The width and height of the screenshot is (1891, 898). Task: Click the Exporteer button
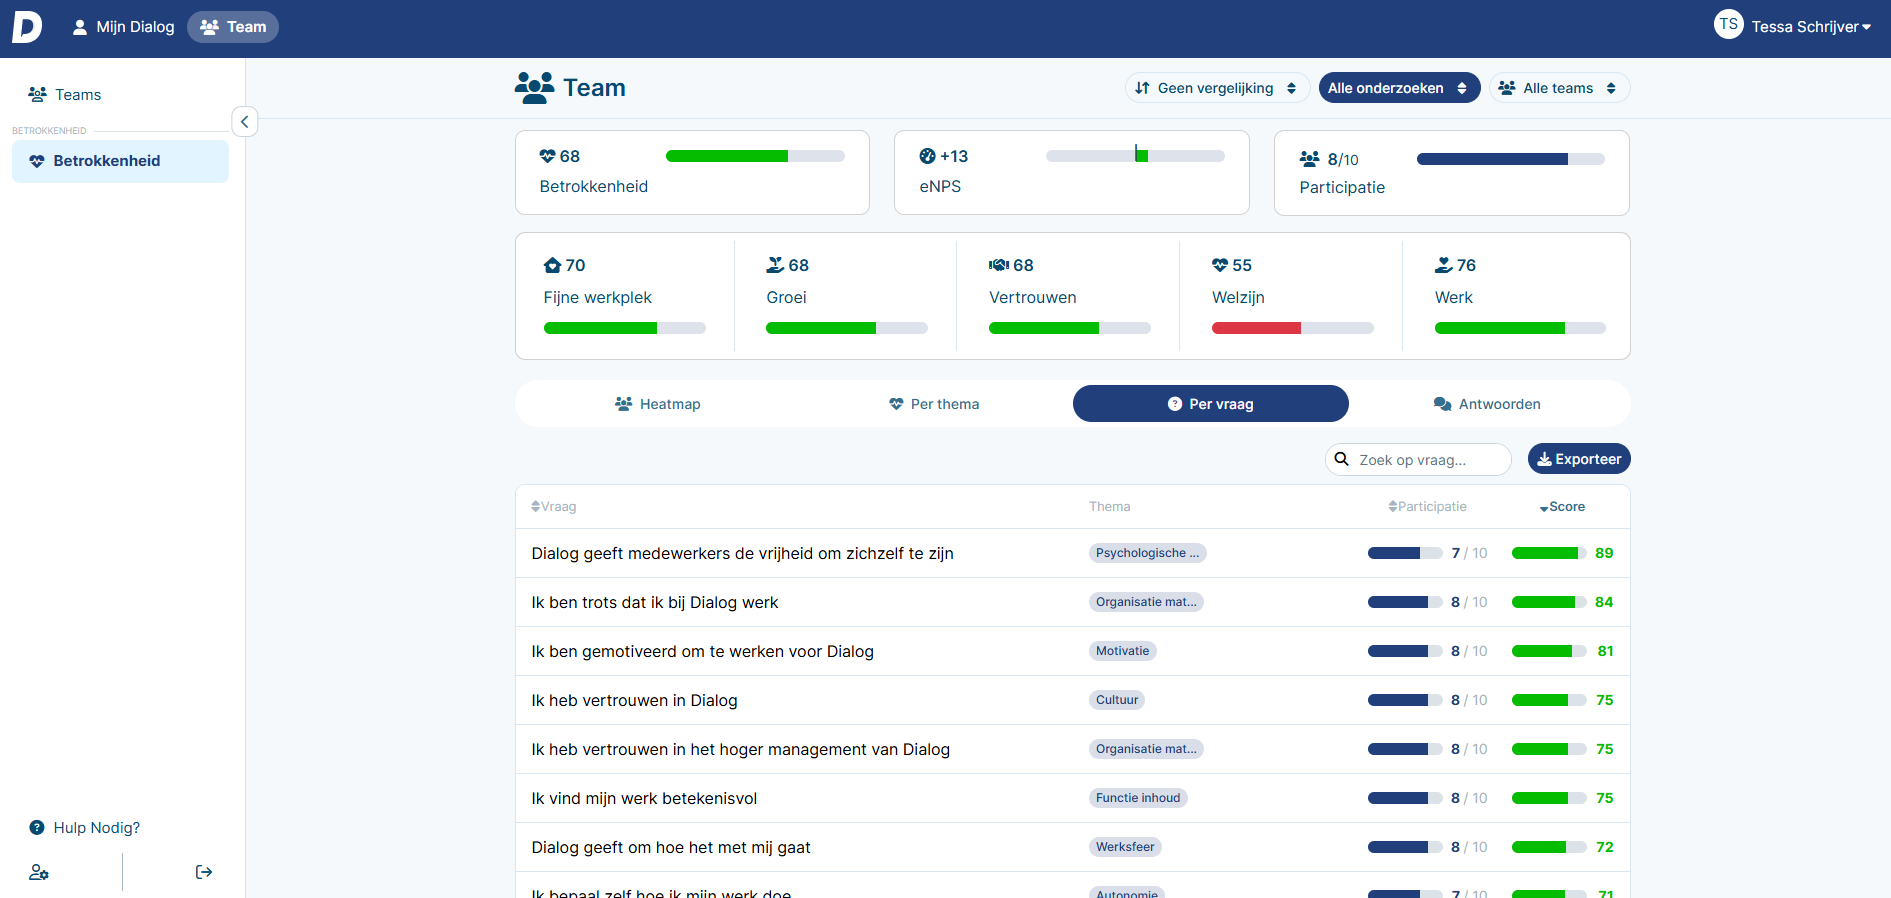point(1579,459)
